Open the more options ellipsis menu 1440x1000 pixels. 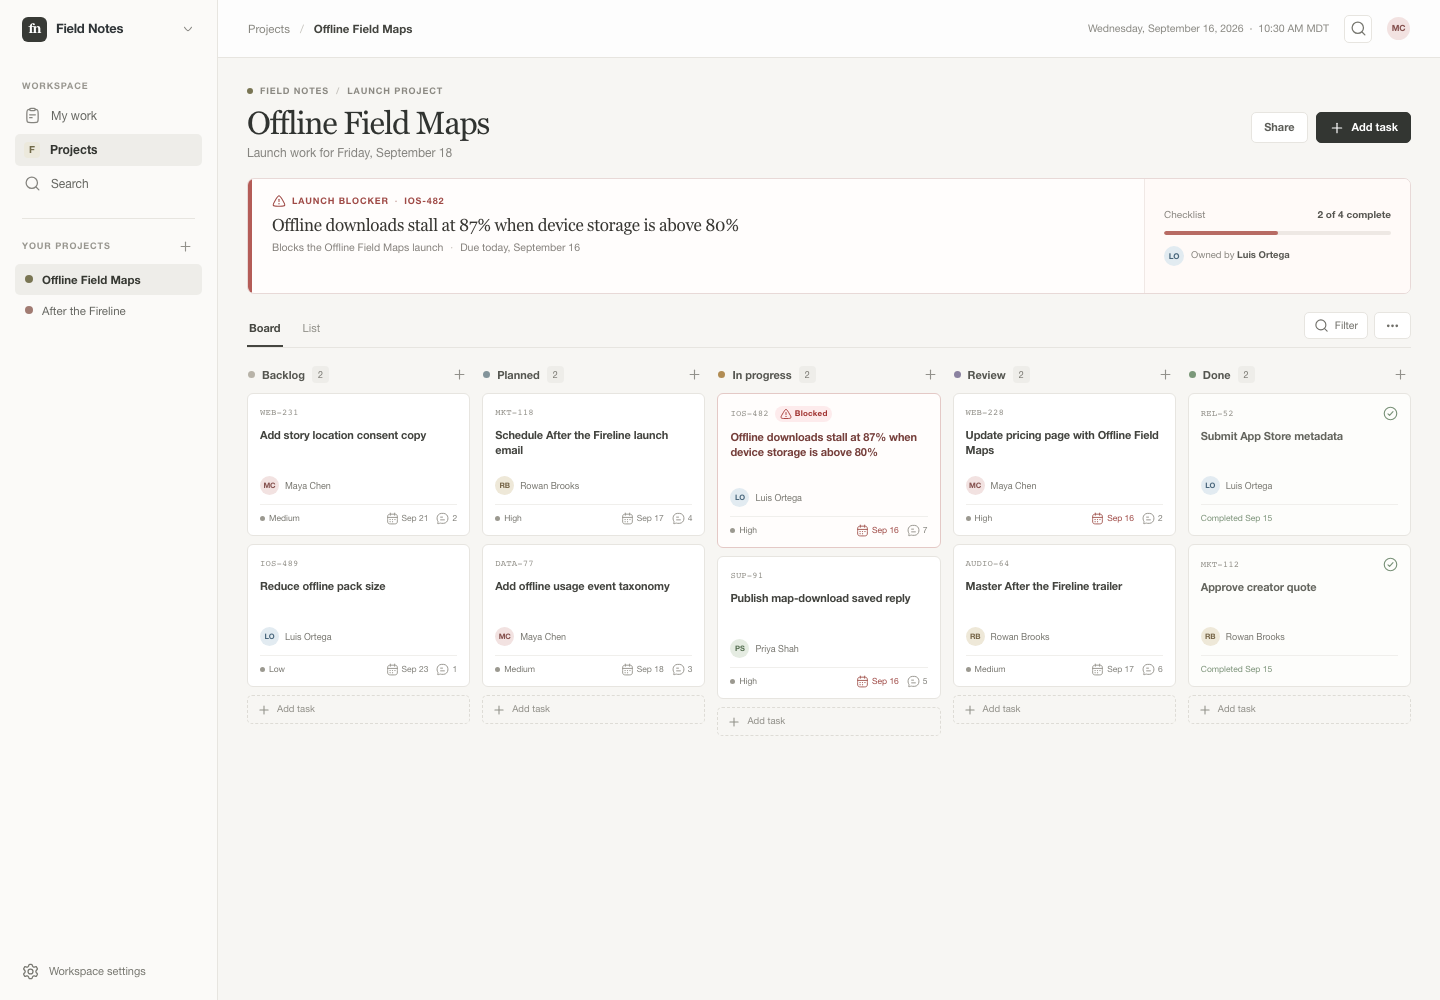tap(1392, 326)
